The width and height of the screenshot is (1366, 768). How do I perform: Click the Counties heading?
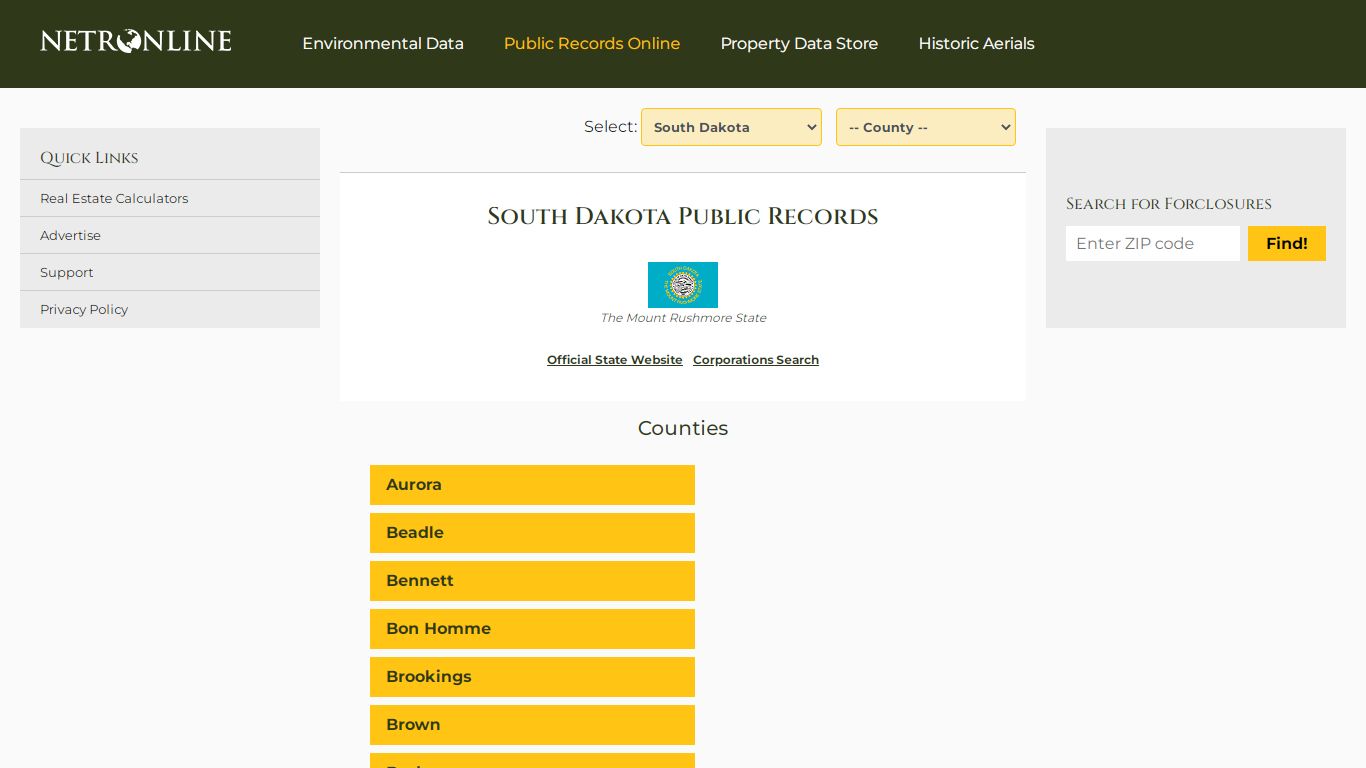click(x=683, y=428)
